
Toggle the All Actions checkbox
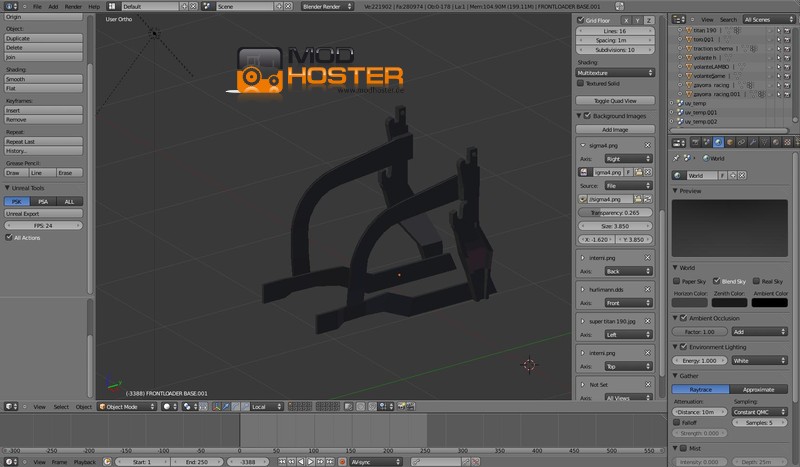(9, 237)
